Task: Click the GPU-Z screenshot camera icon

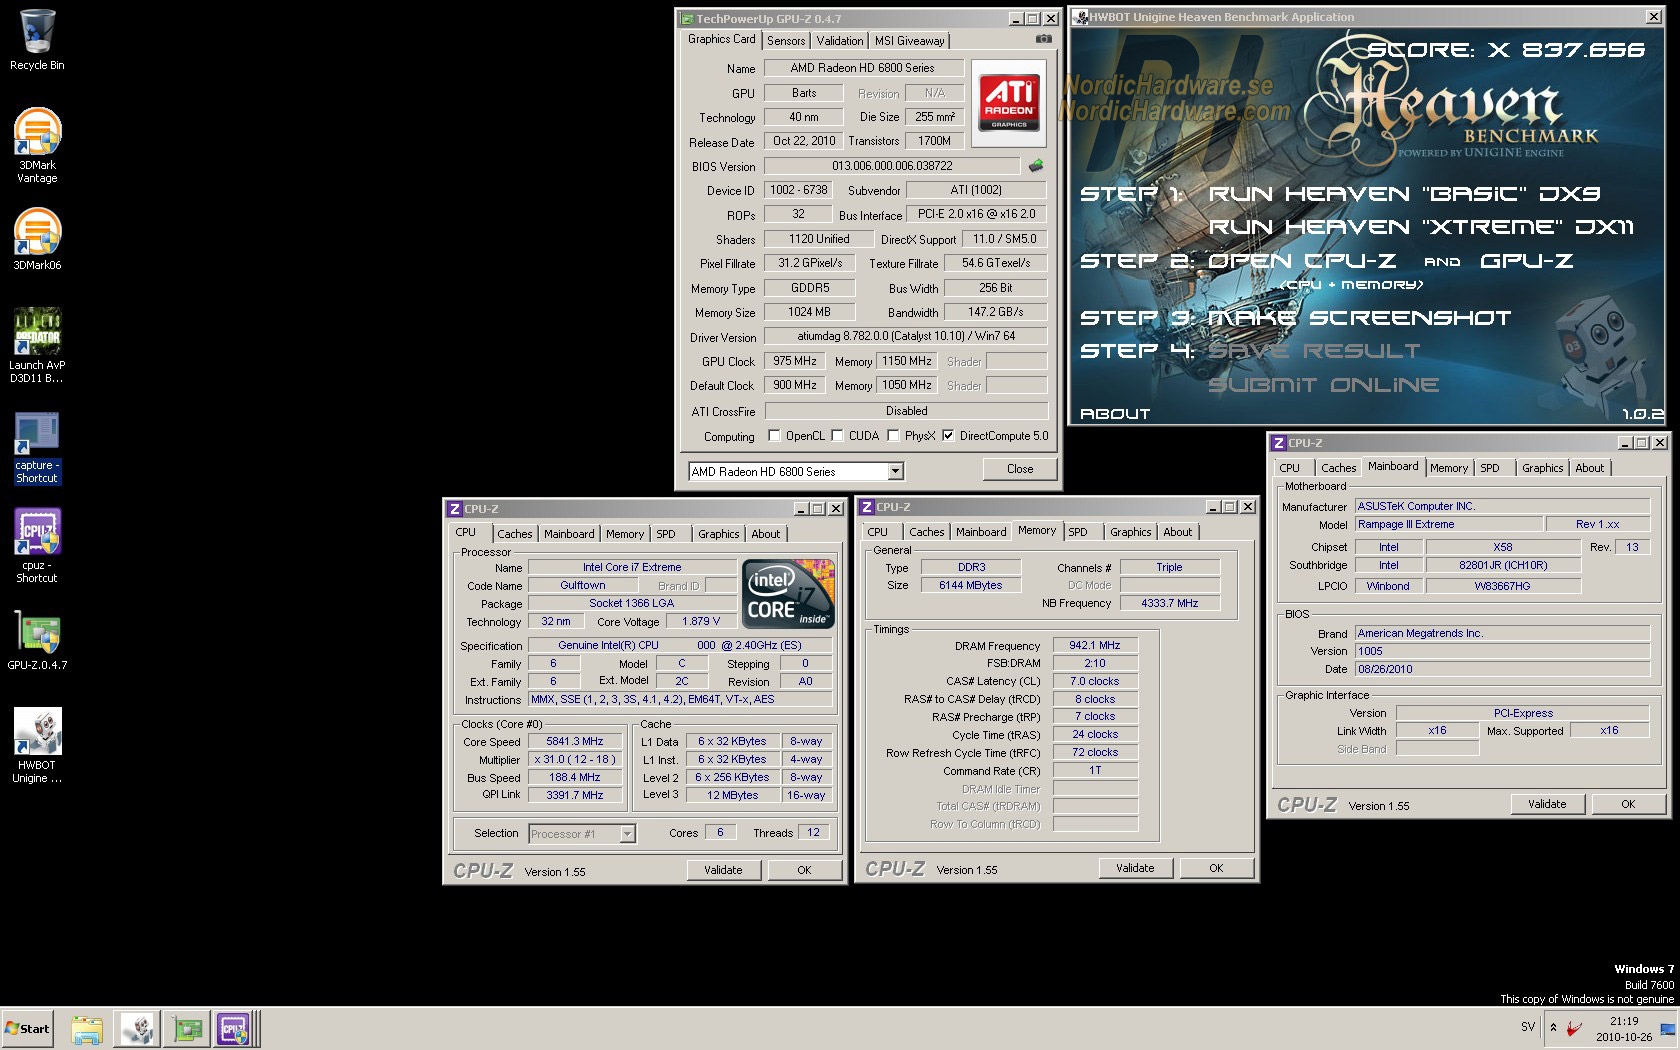Action: click(1043, 39)
